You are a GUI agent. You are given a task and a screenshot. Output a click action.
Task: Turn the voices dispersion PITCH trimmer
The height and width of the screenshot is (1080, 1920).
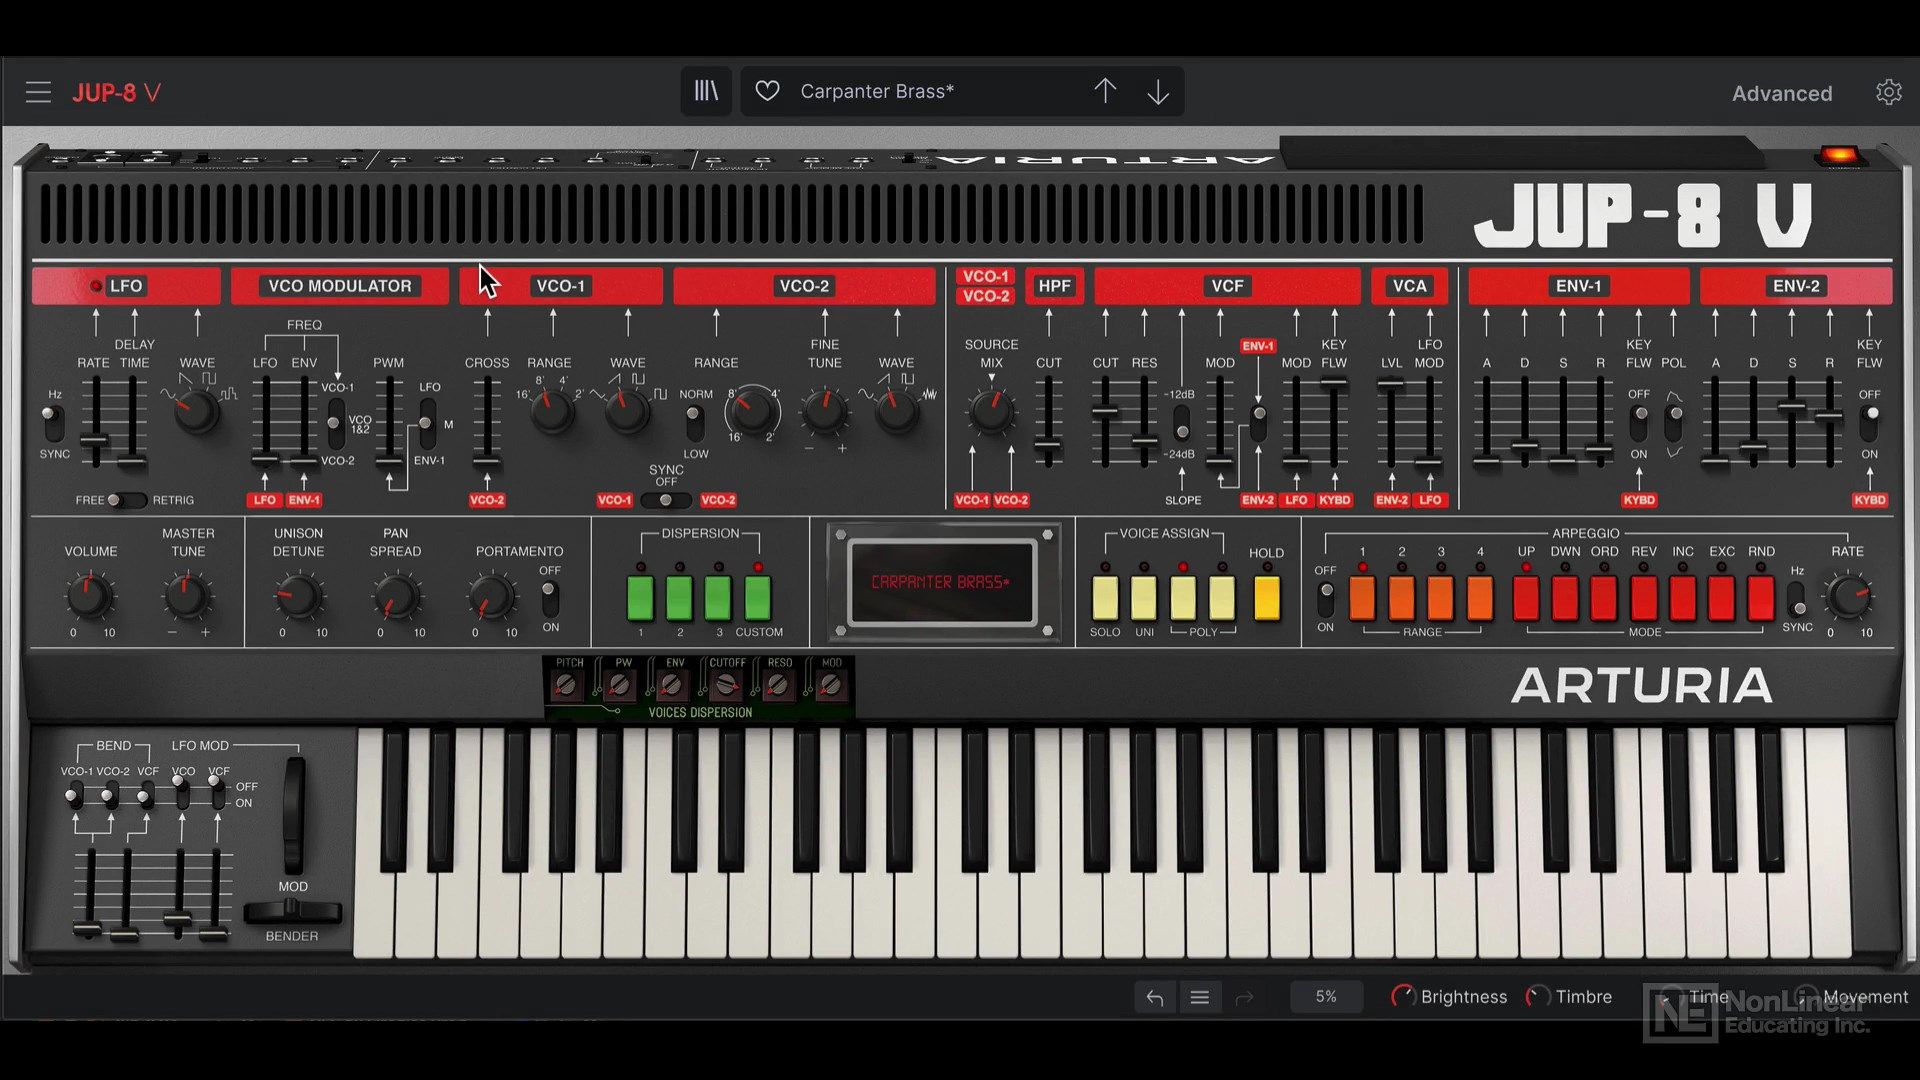tap(567, 686)
